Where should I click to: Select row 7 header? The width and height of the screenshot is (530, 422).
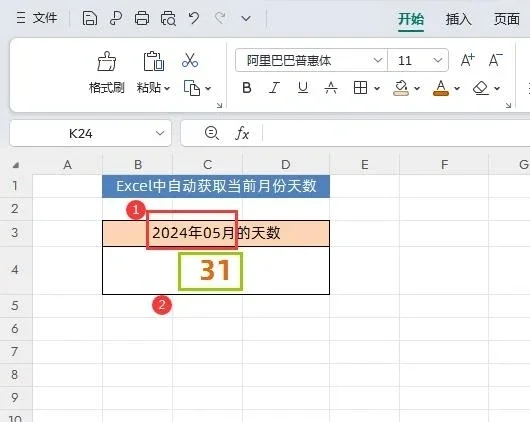[x=16, y=352]
